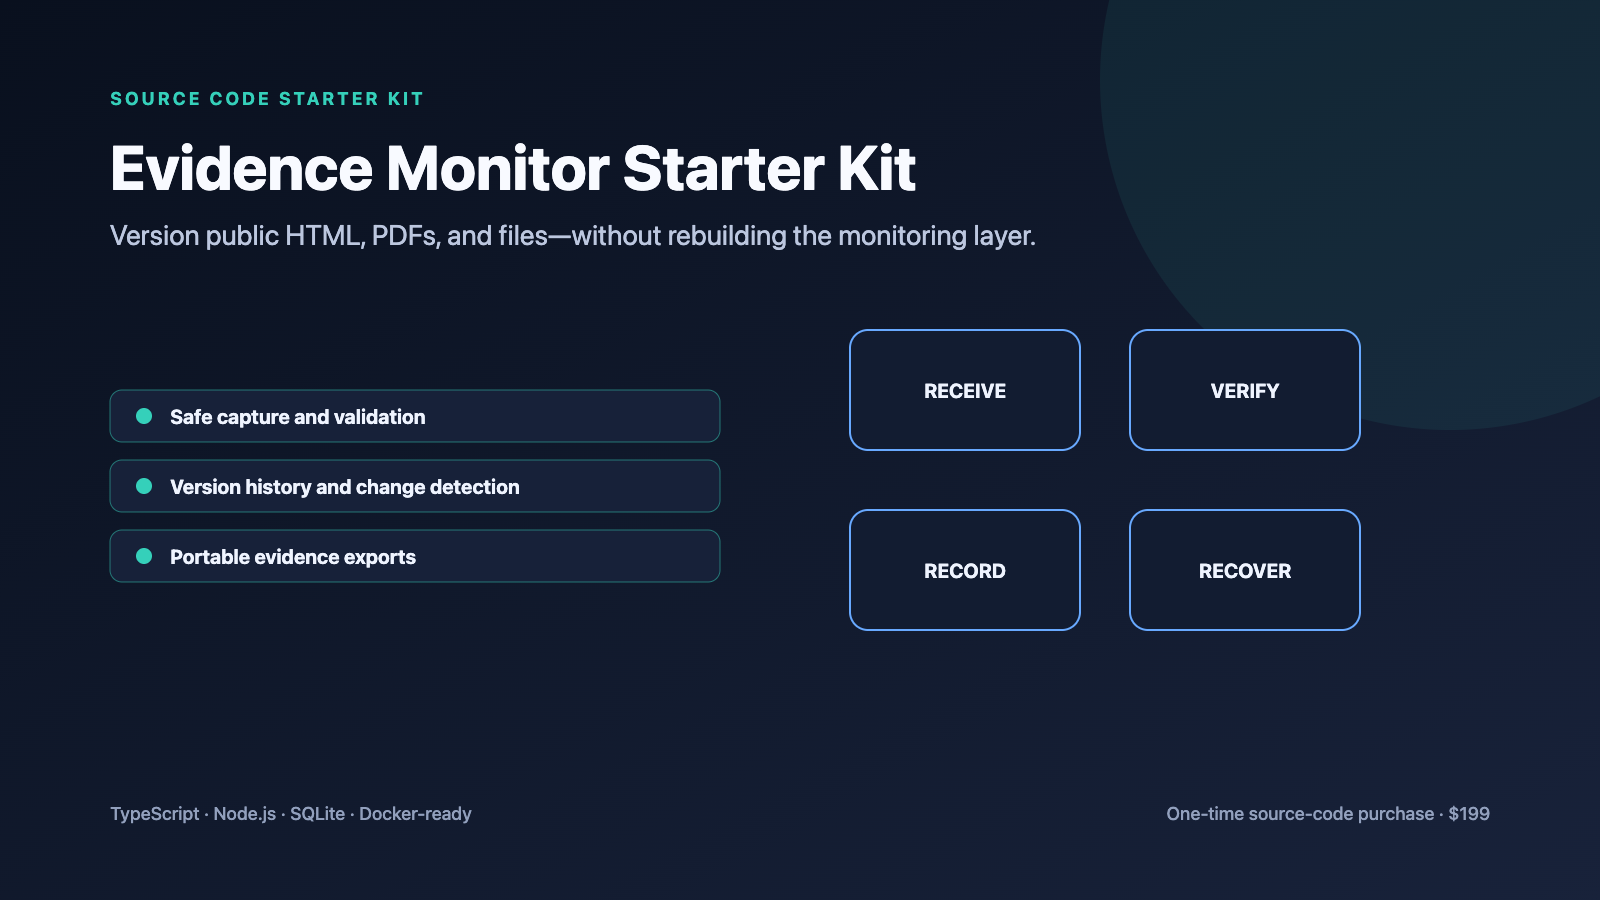Viewport: 1600px width, 900px height.
Task: Select the RECORD box
Action: point(965,570)
